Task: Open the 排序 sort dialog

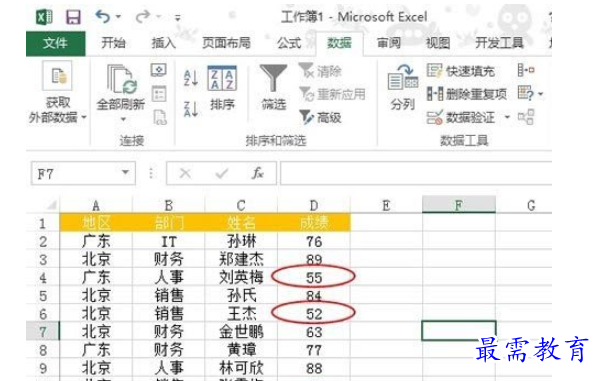Action: click(x=222, y=88)
